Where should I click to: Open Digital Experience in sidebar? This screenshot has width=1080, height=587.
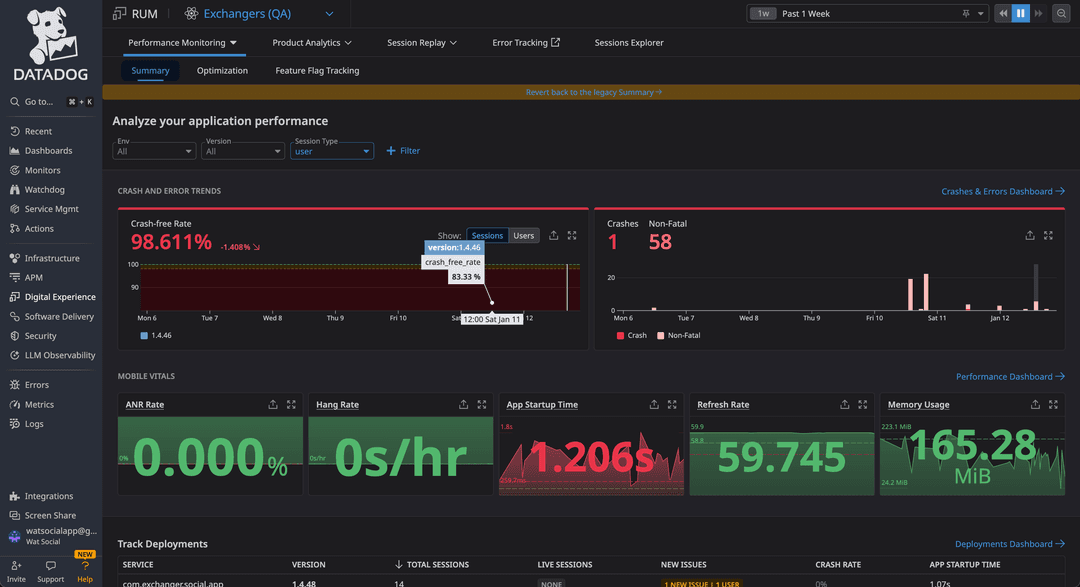tap(60, 296)
